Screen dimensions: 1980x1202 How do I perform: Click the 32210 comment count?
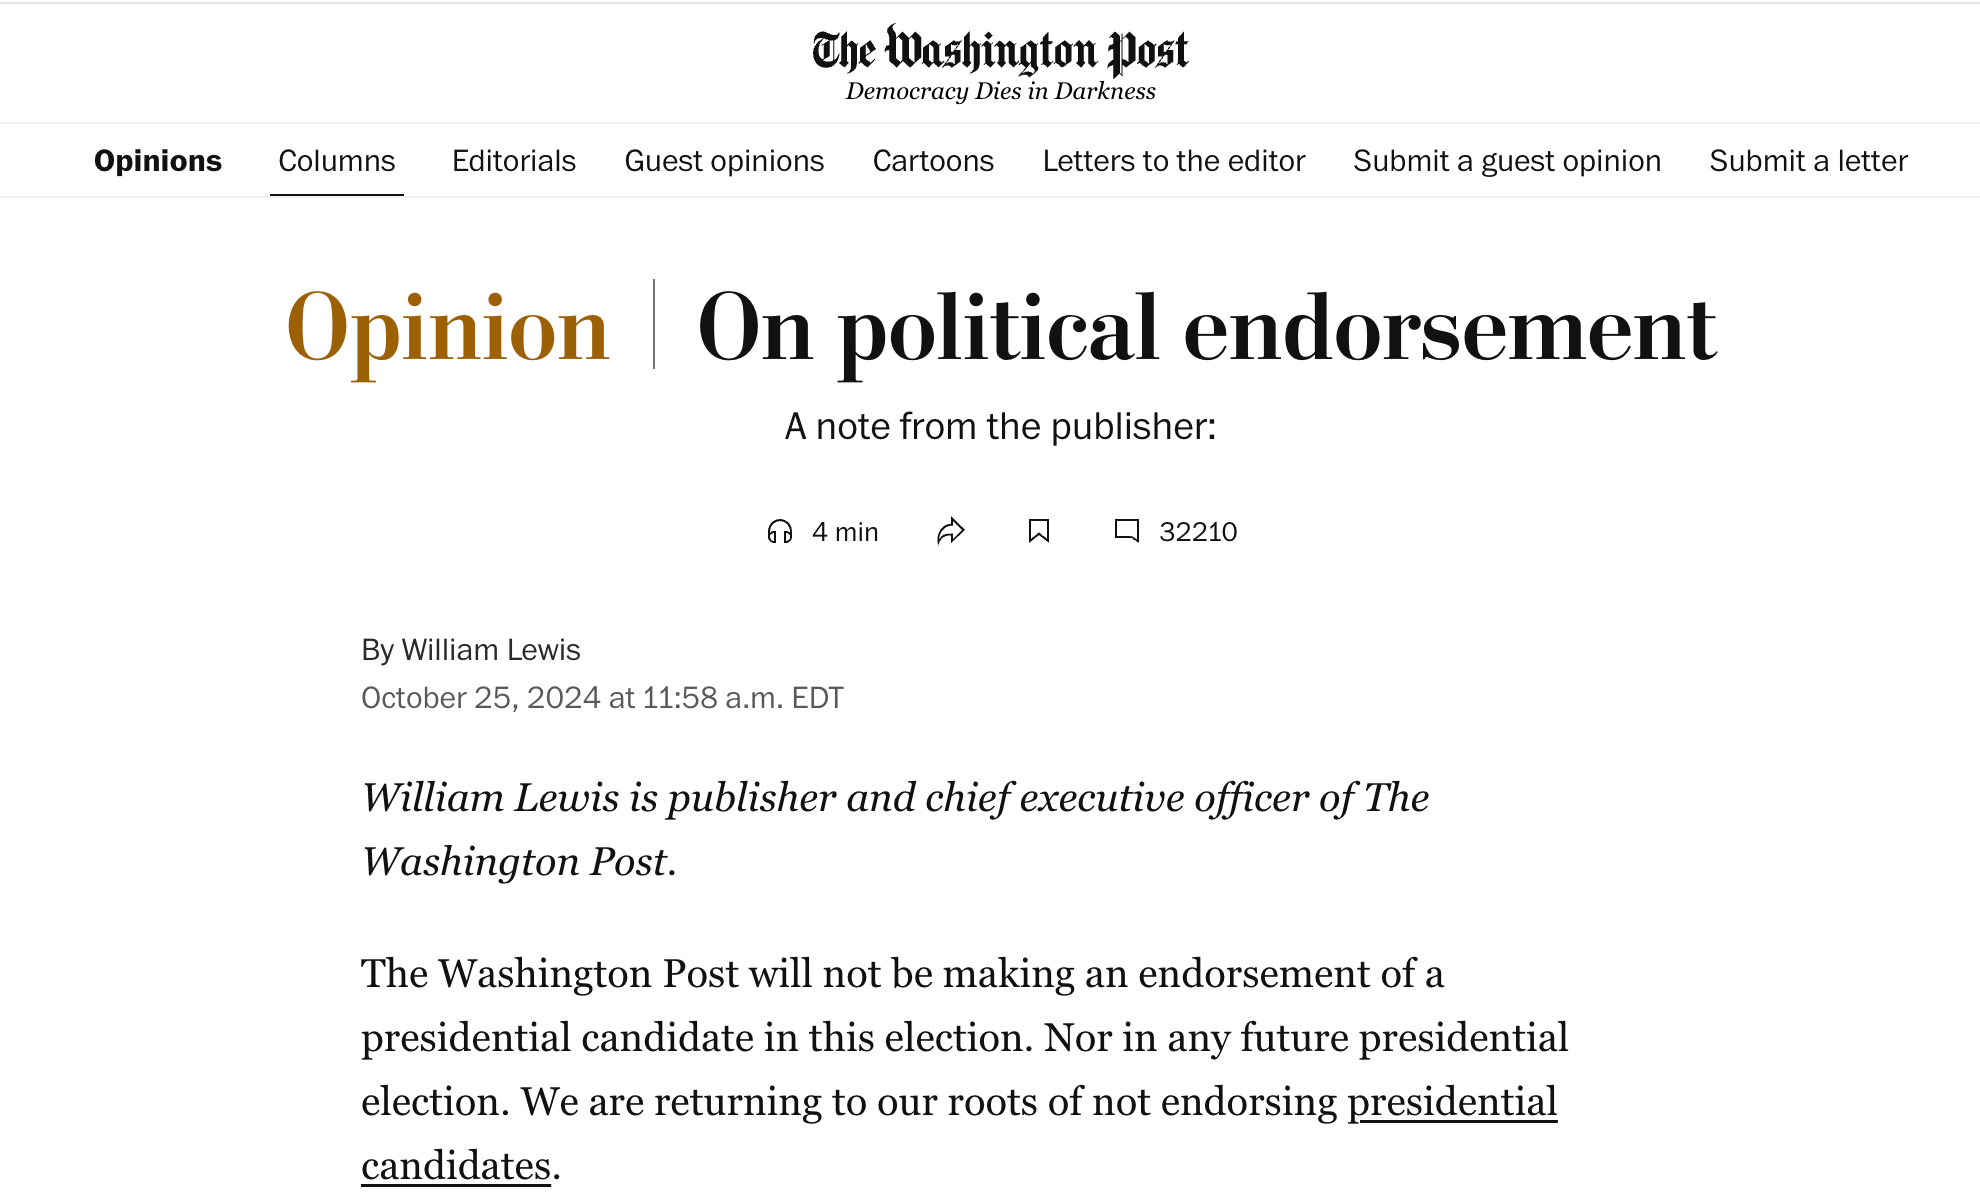(1198, 532)
